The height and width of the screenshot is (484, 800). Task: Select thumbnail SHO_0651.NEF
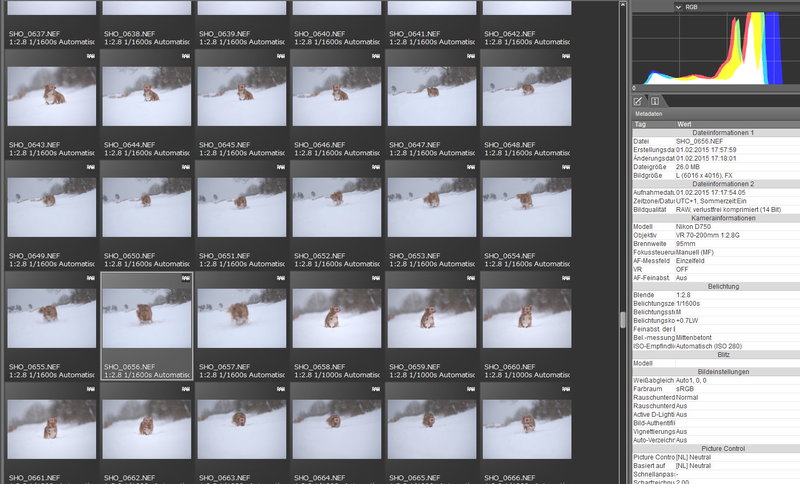point(242,207)
